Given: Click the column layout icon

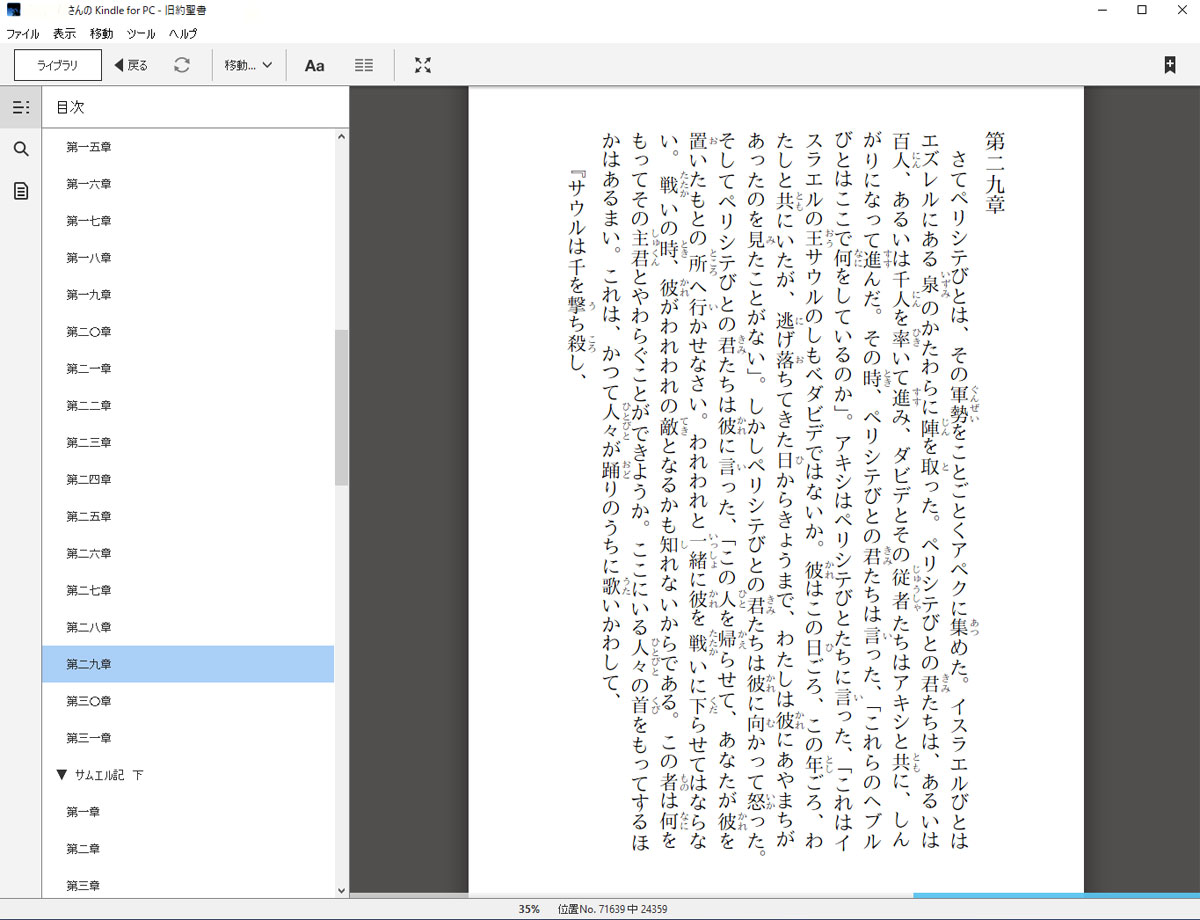Looking at the screenshot, I should [364, 65].
